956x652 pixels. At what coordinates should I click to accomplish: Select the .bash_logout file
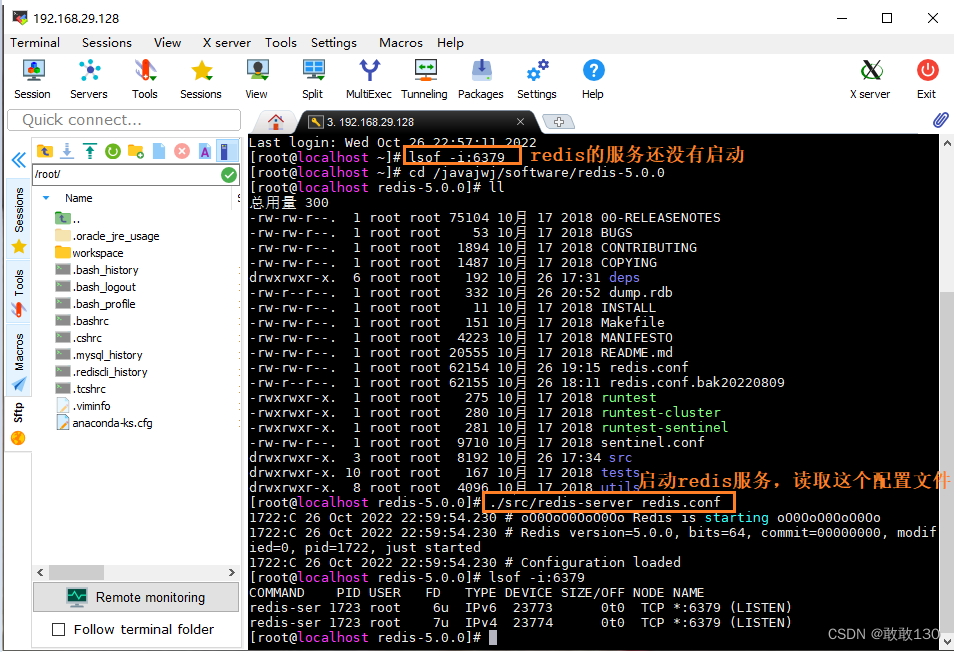[x=96, y=287]
